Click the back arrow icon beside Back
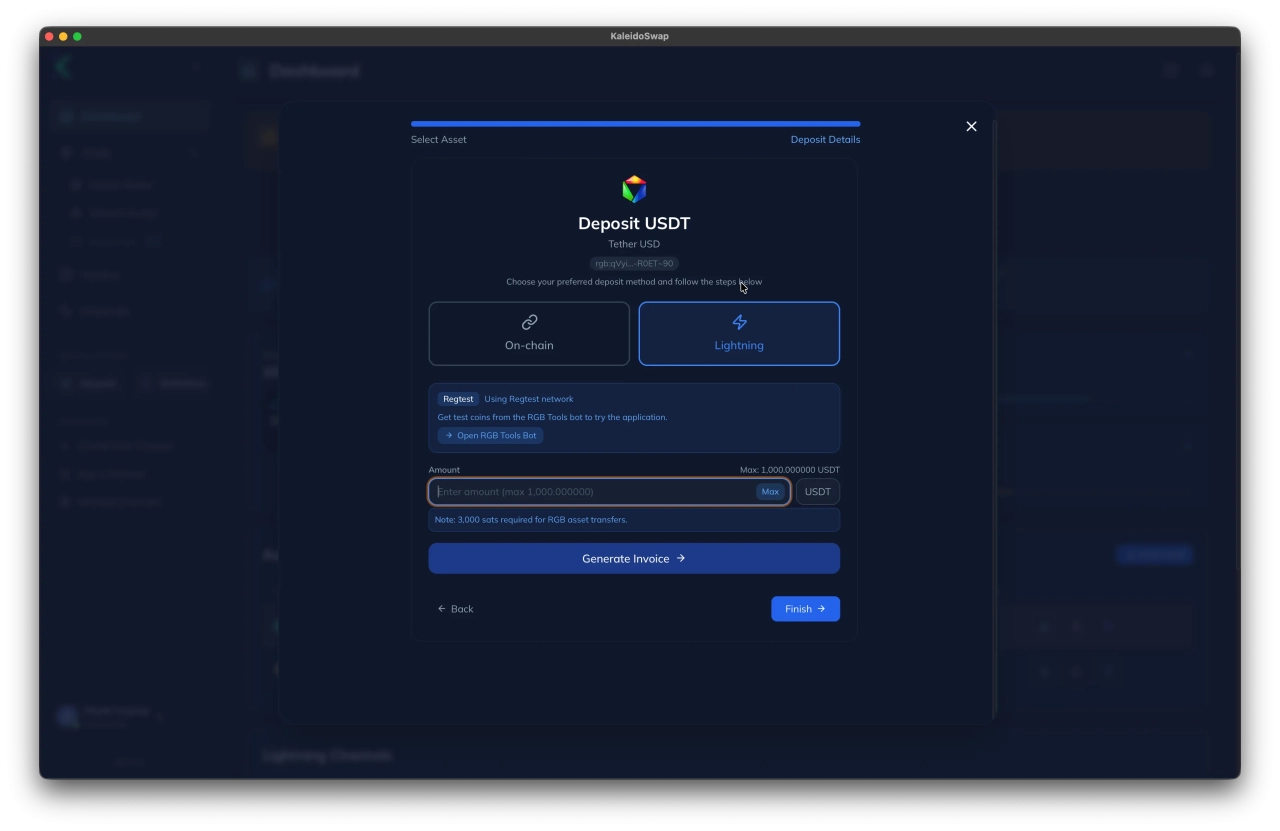 click(x=441, y=608)
